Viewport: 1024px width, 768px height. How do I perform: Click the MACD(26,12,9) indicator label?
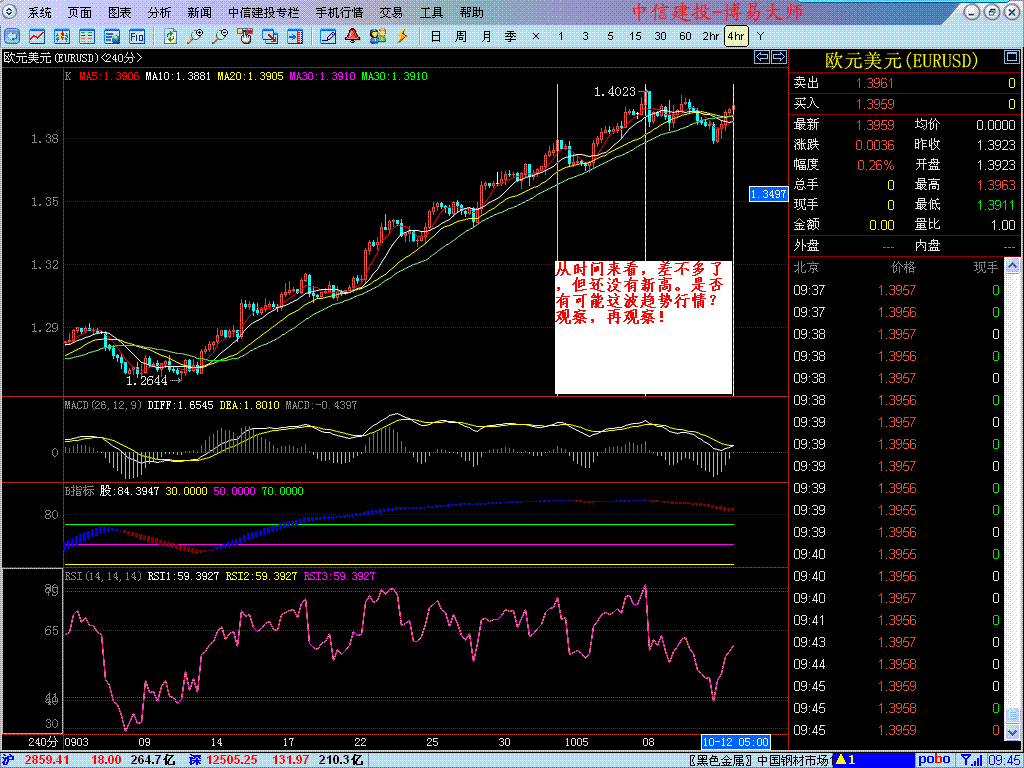(103, 405)
